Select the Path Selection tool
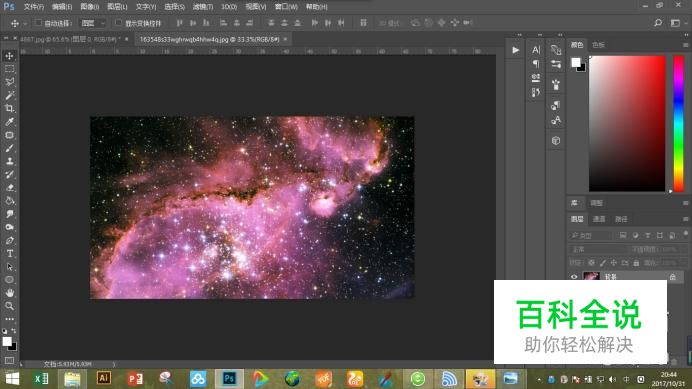 pos(9,267)
